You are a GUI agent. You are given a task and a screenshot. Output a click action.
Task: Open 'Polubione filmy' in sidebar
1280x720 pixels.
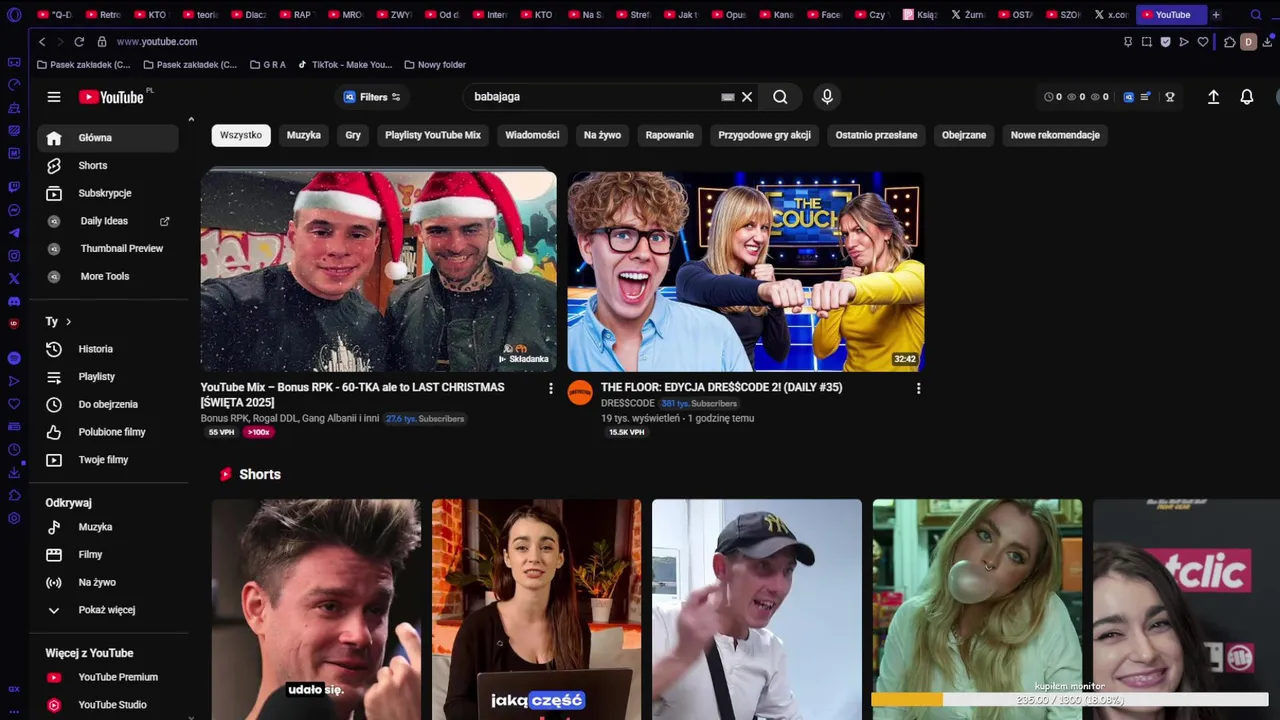(108, 432)
